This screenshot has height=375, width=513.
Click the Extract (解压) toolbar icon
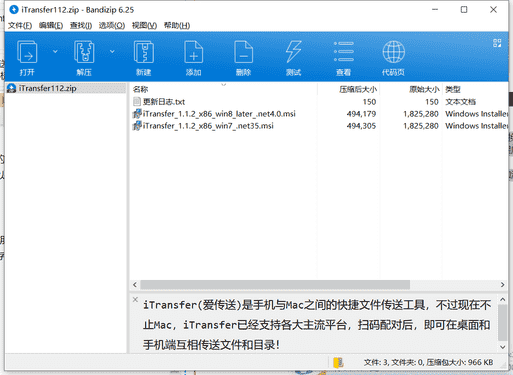point(84,52)
